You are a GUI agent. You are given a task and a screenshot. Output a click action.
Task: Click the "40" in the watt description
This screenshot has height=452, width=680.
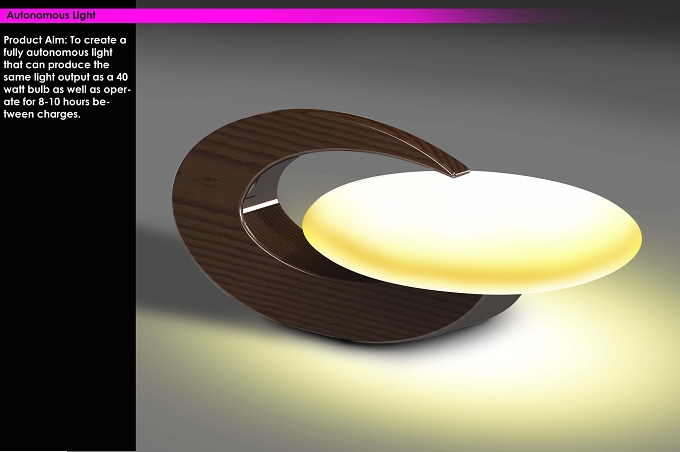(122, 77)
